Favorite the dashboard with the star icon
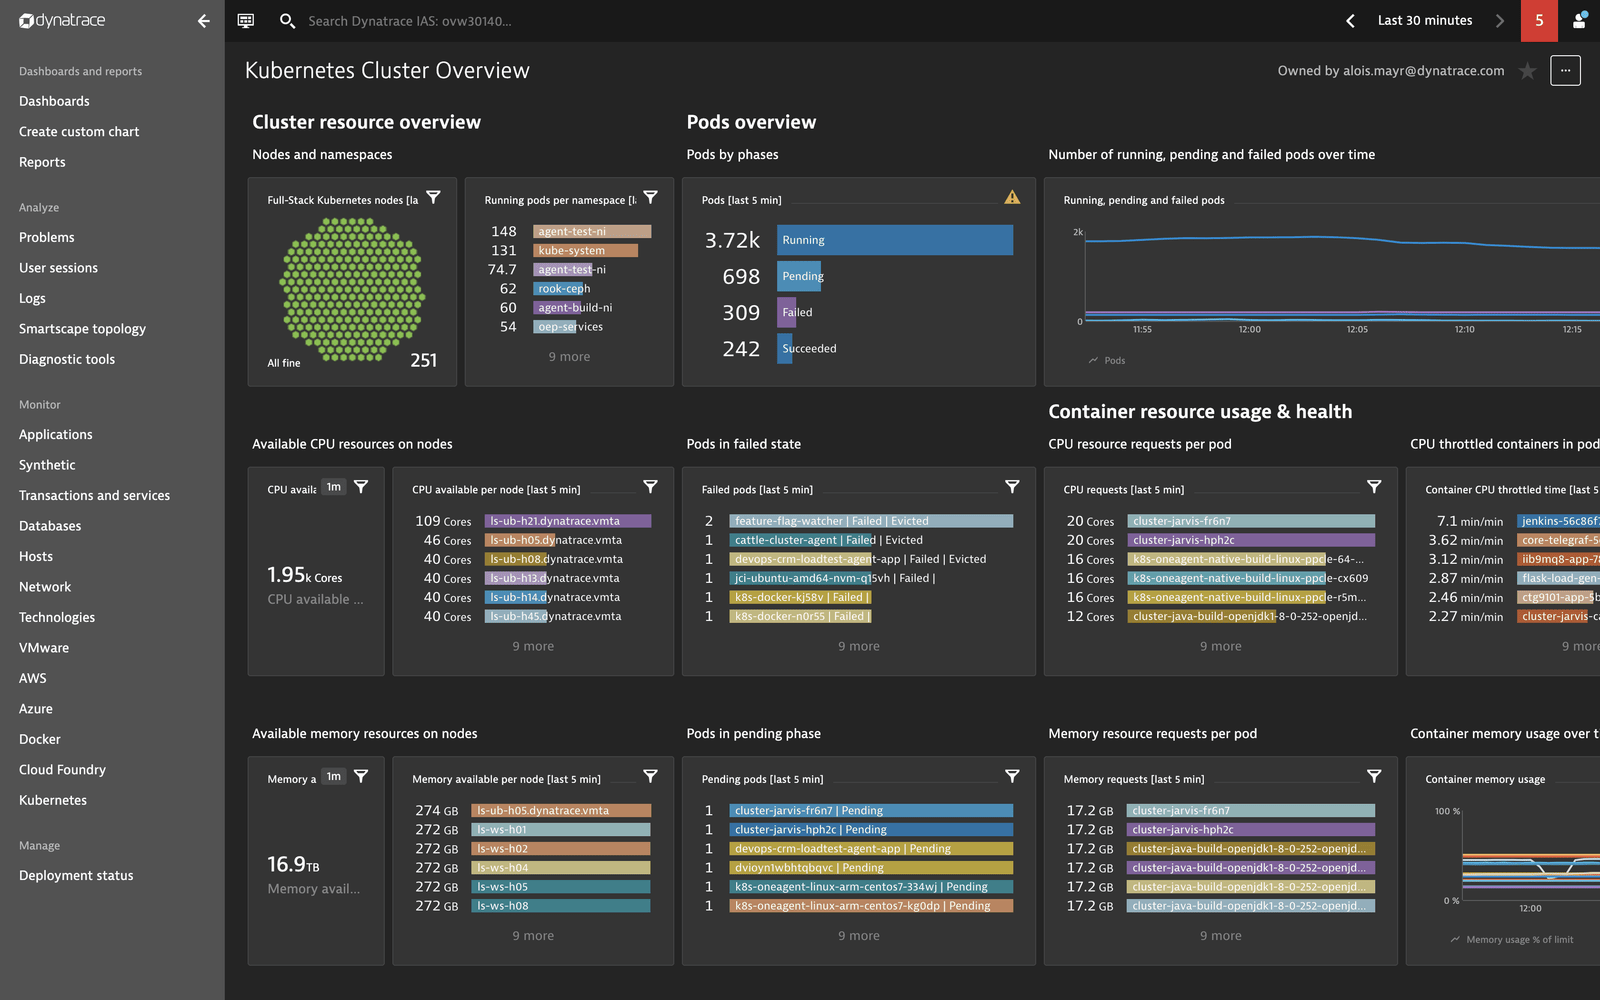 tap(1527, 71)
